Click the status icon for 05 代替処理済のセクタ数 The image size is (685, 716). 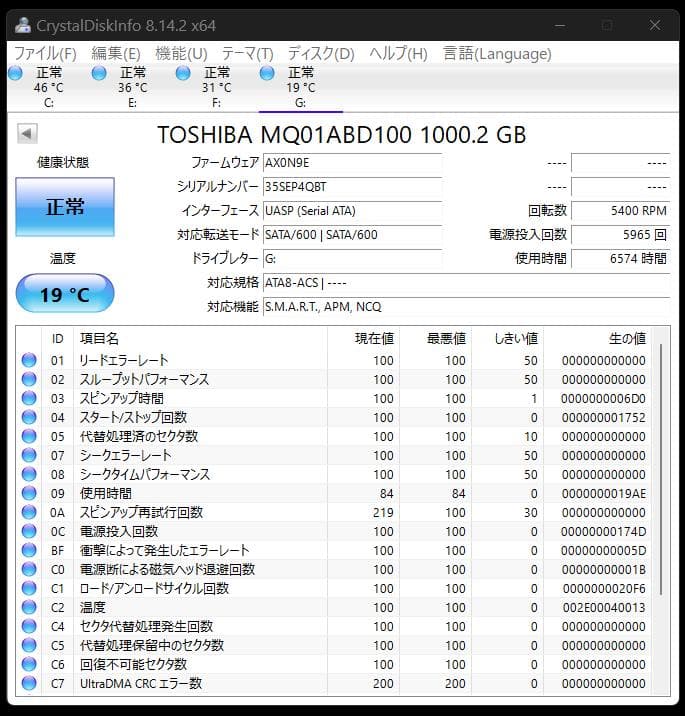click(29, 436)
